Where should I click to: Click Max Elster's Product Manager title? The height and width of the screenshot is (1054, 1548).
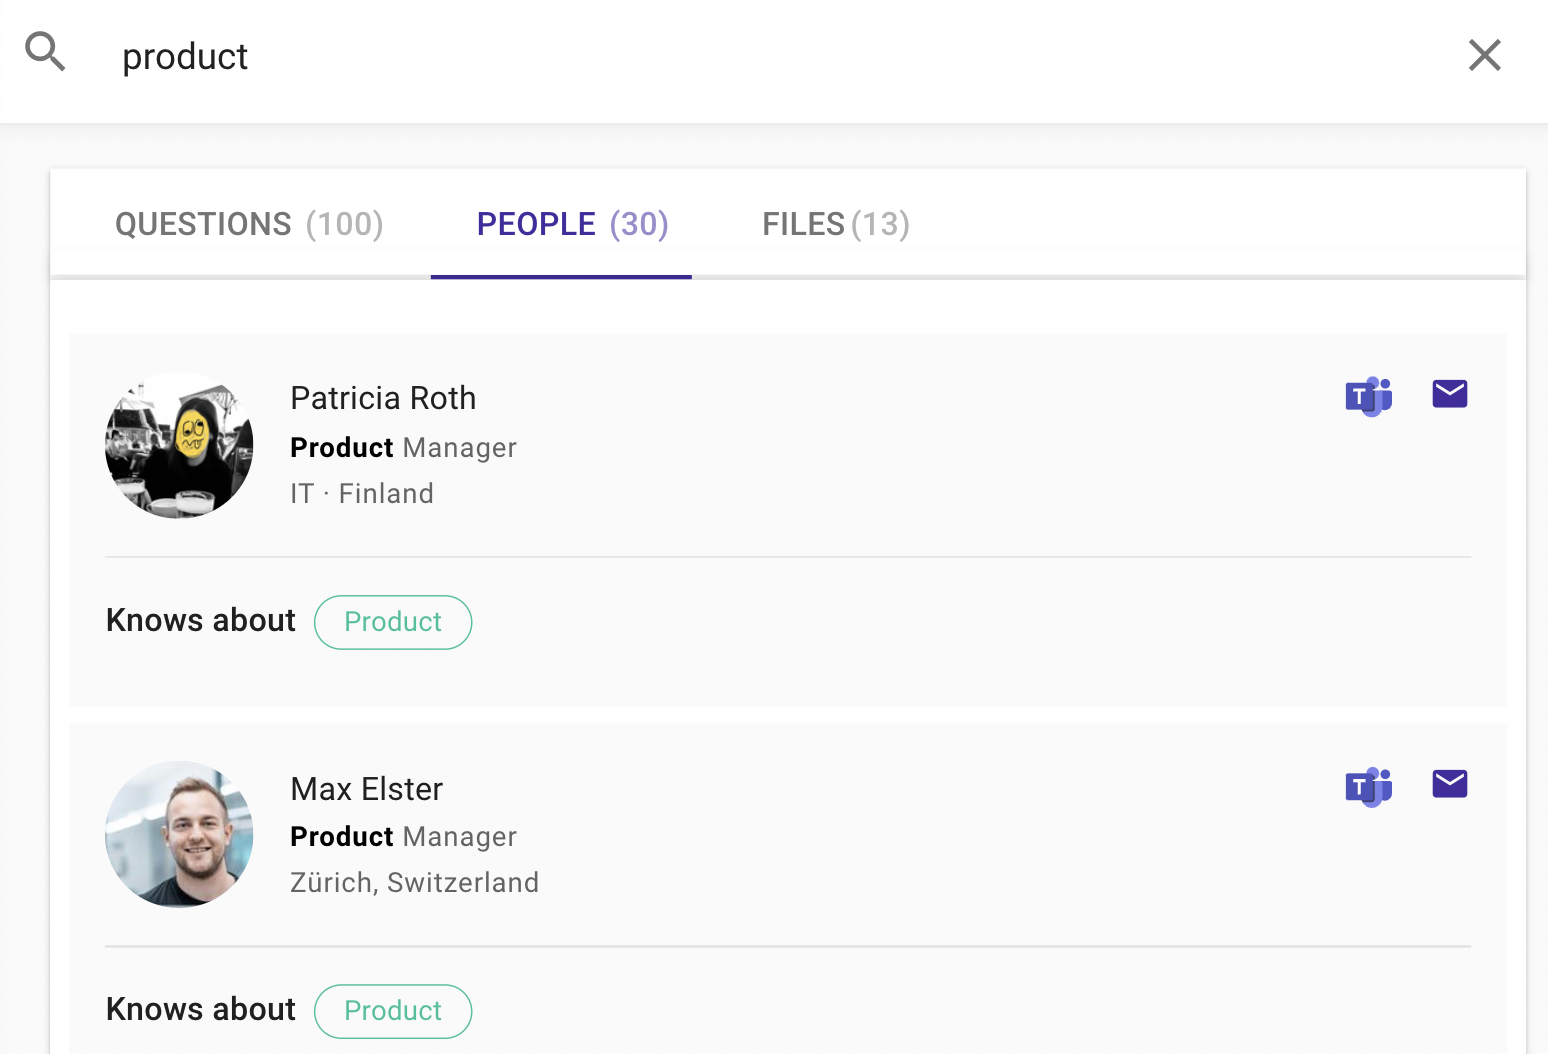click(403, 836)
